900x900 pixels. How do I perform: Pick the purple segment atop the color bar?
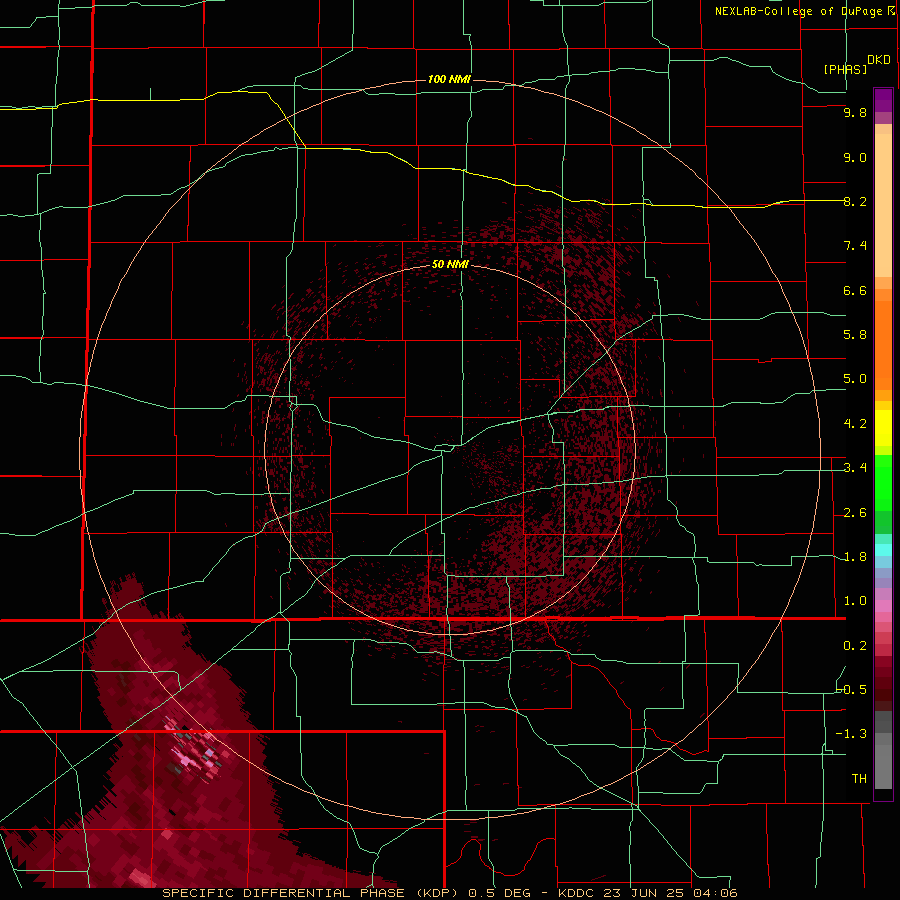[883, 100]
